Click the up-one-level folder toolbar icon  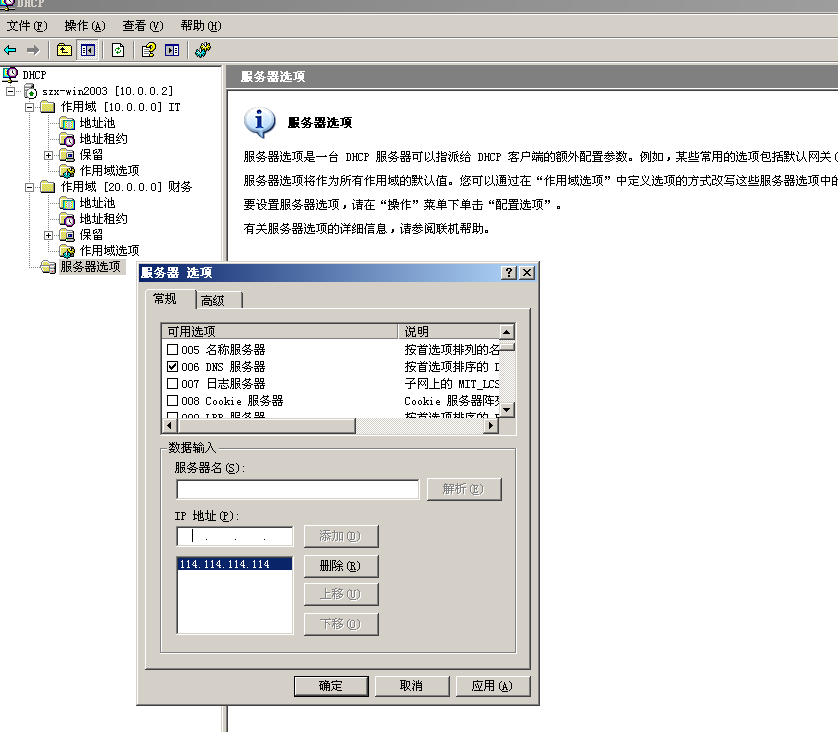pyautogui.click(x=60, y=50)
